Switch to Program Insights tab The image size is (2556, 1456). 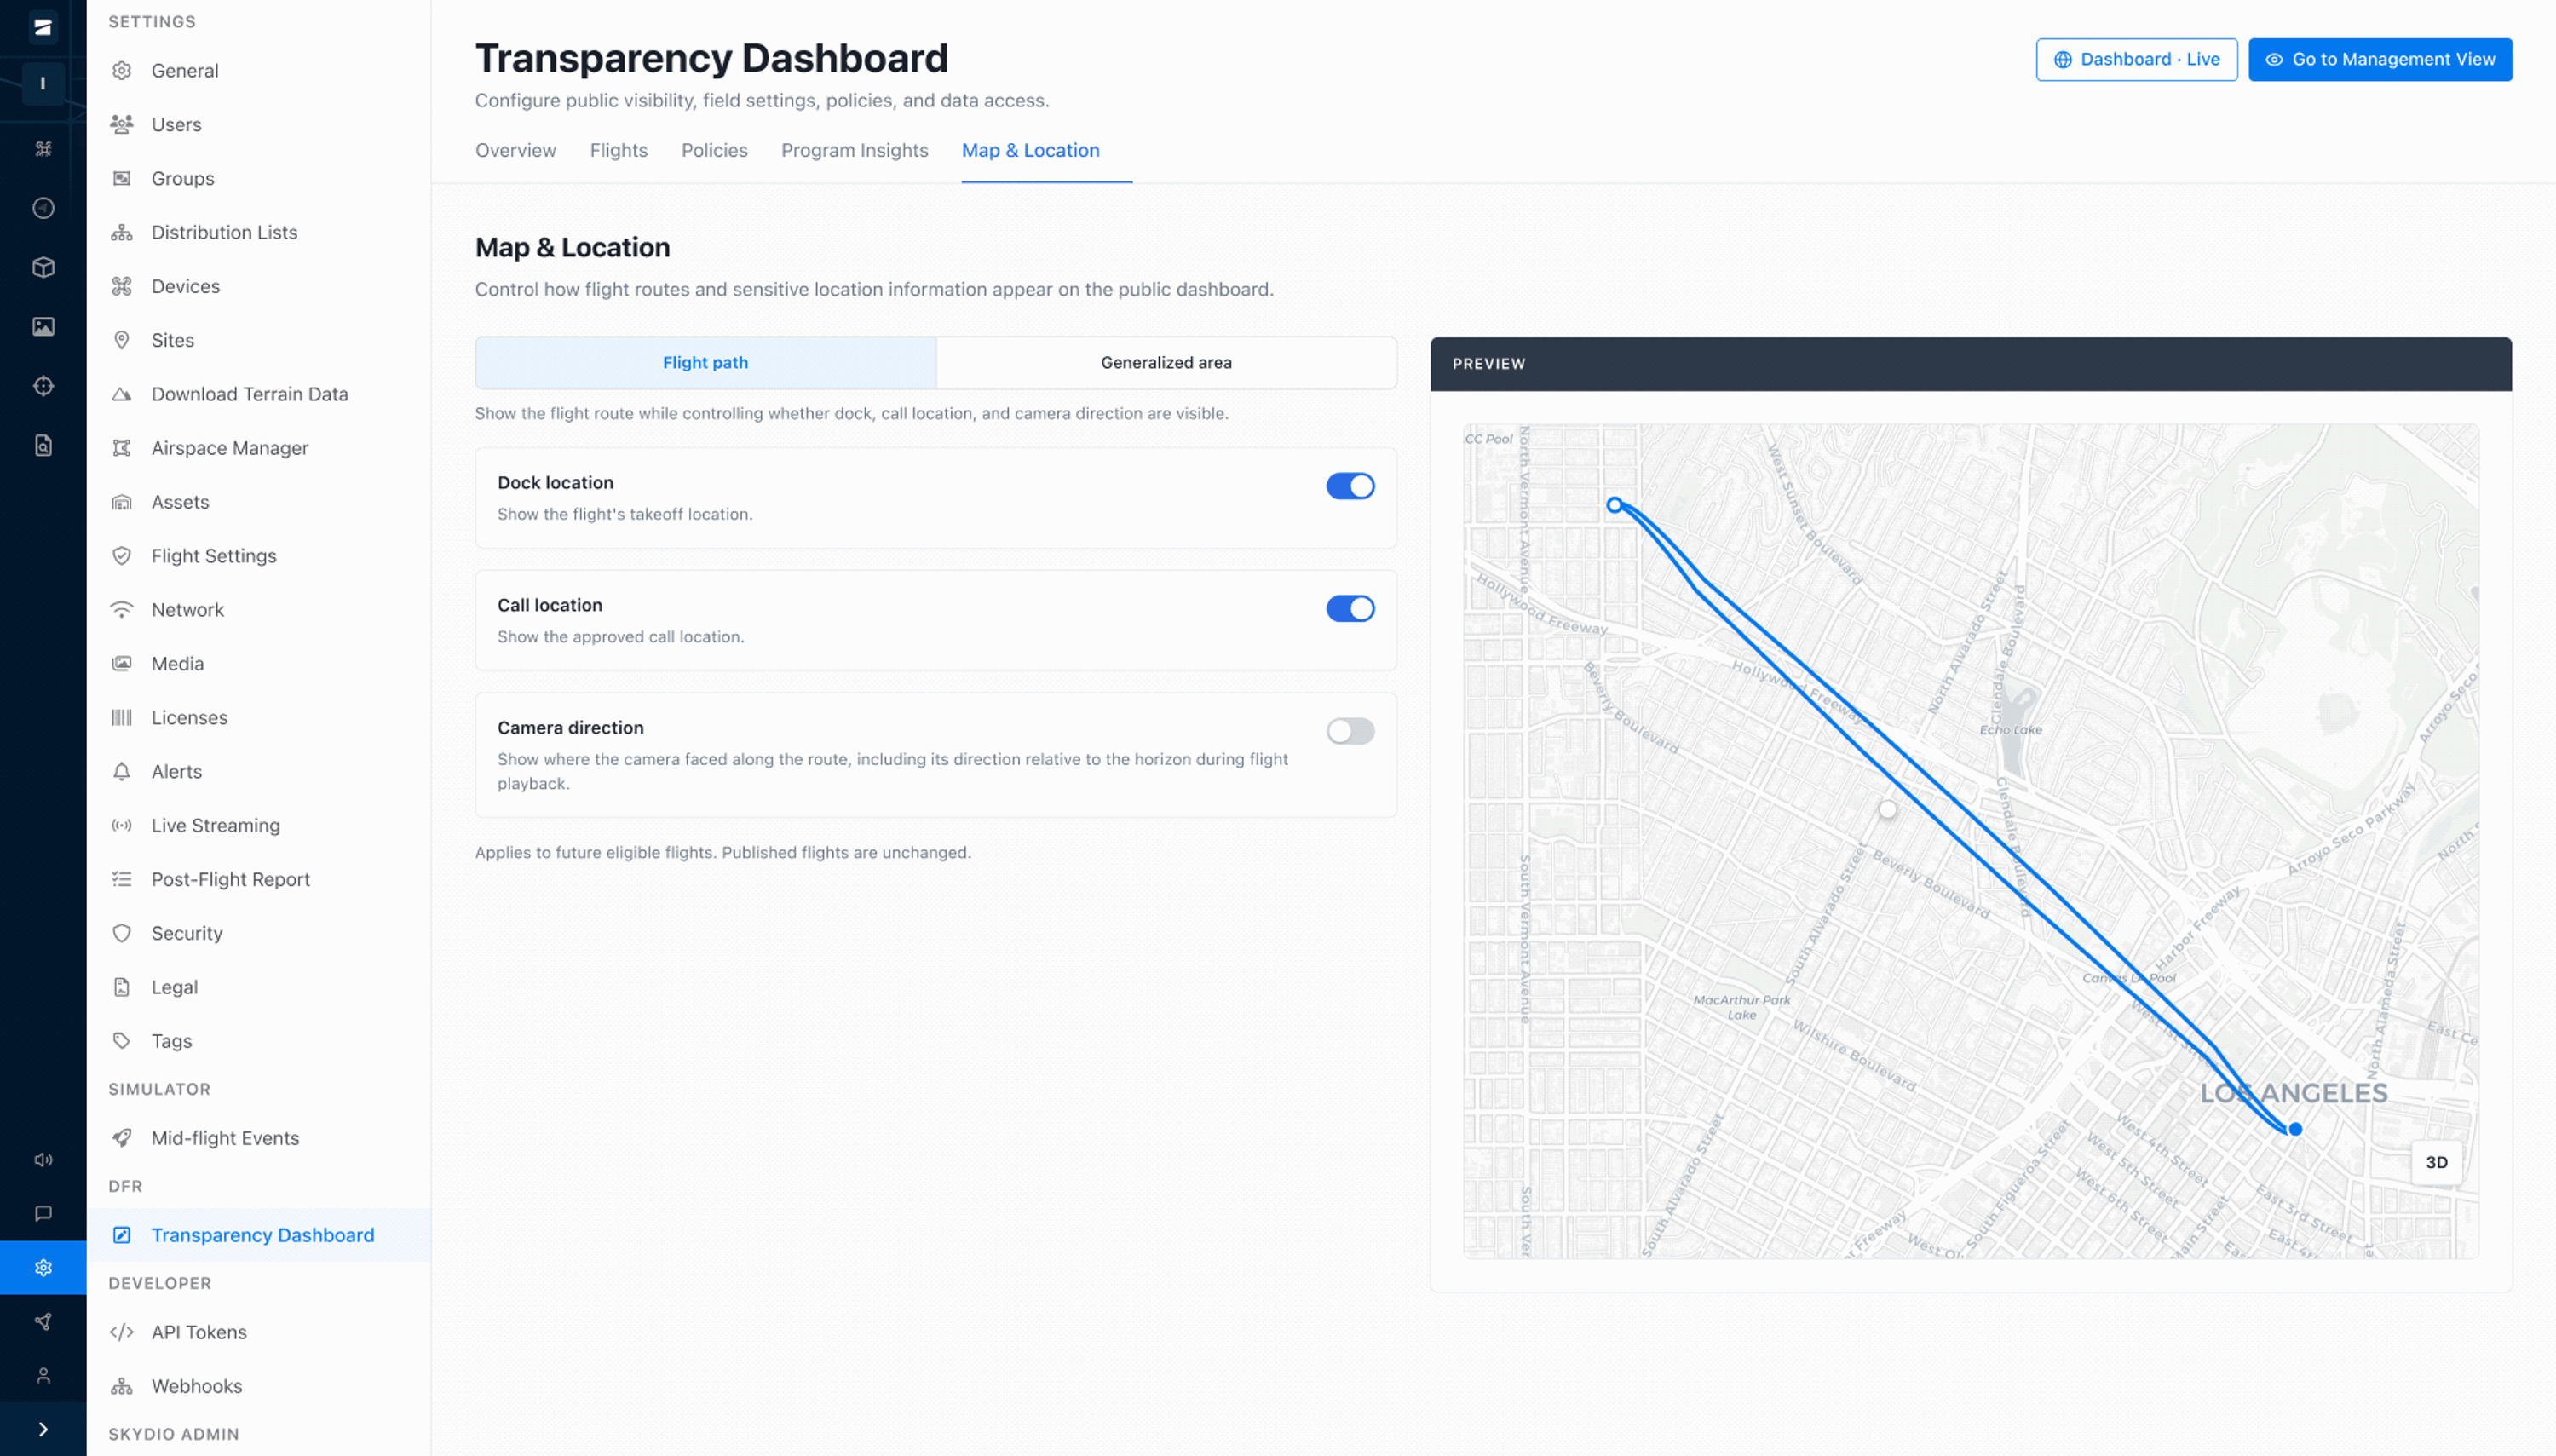click(x=854, y=151)
